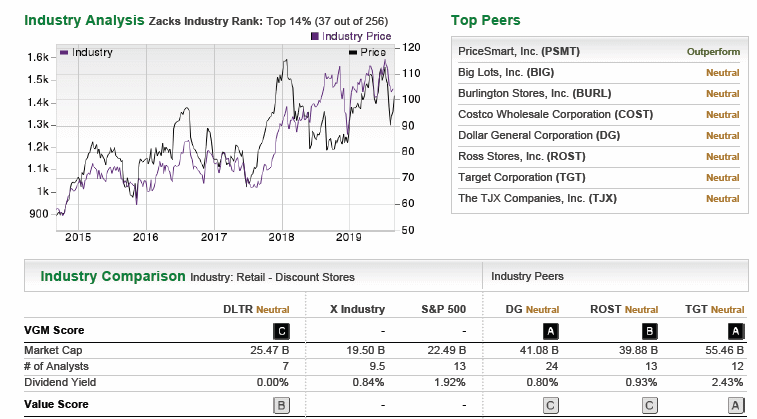The image size is (757, 419).
Task: Click Neutral rating beside The TJX Companies
Action: [723, 199]
